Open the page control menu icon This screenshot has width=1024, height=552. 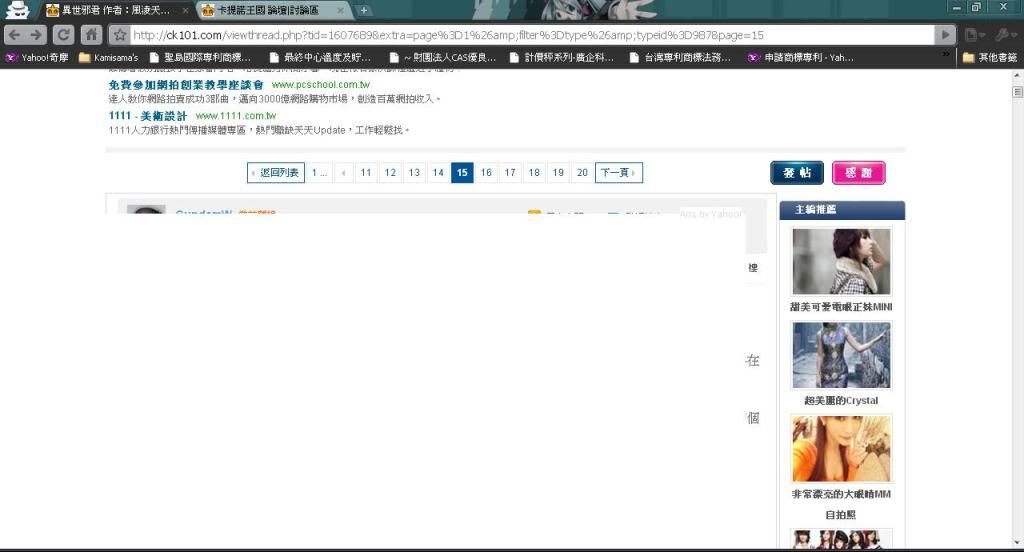point(973,35)
